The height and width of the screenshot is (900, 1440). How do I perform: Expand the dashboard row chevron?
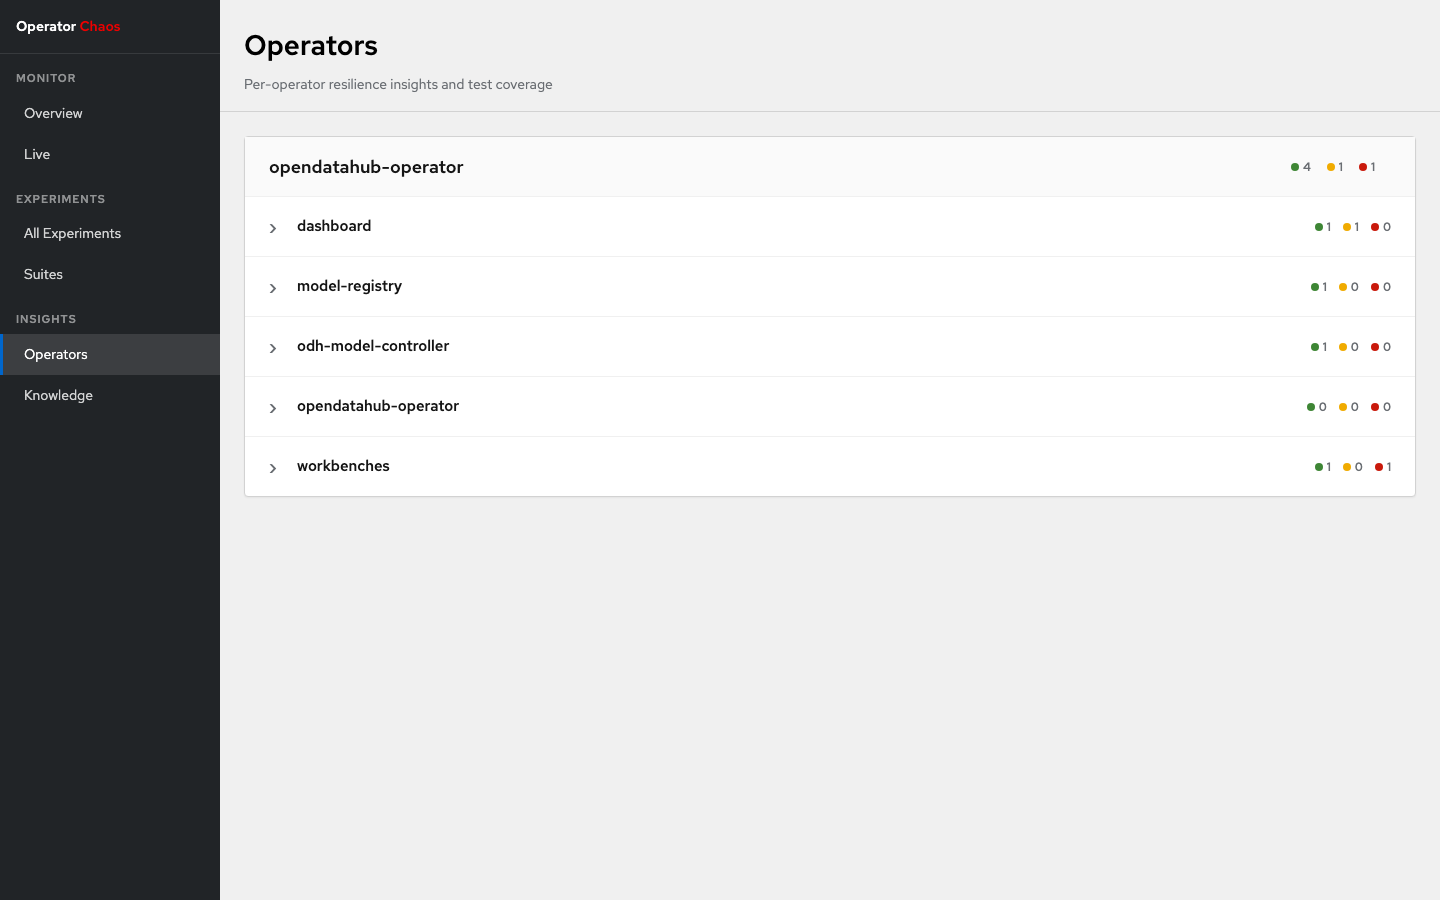[x=273, y=228]
